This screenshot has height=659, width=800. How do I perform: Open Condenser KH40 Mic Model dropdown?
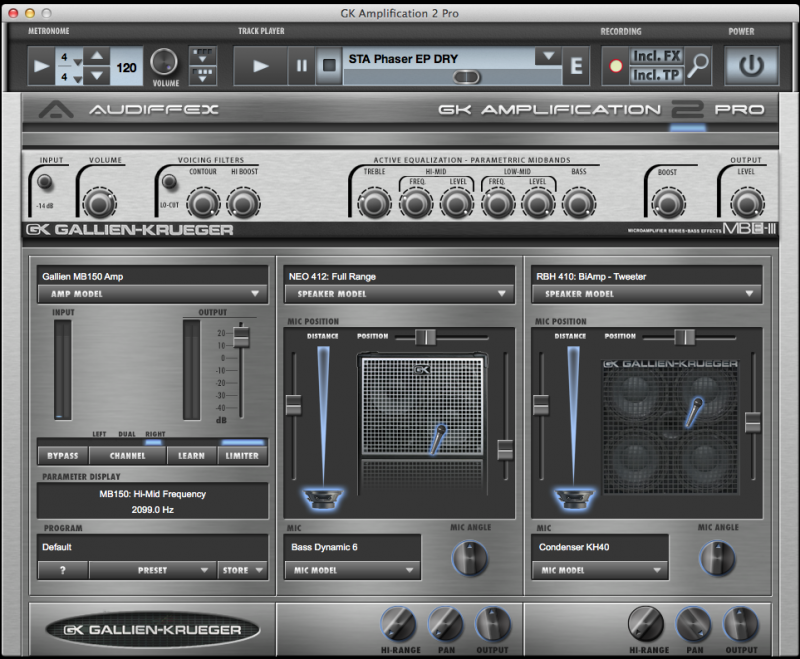(x=600, y=570)
